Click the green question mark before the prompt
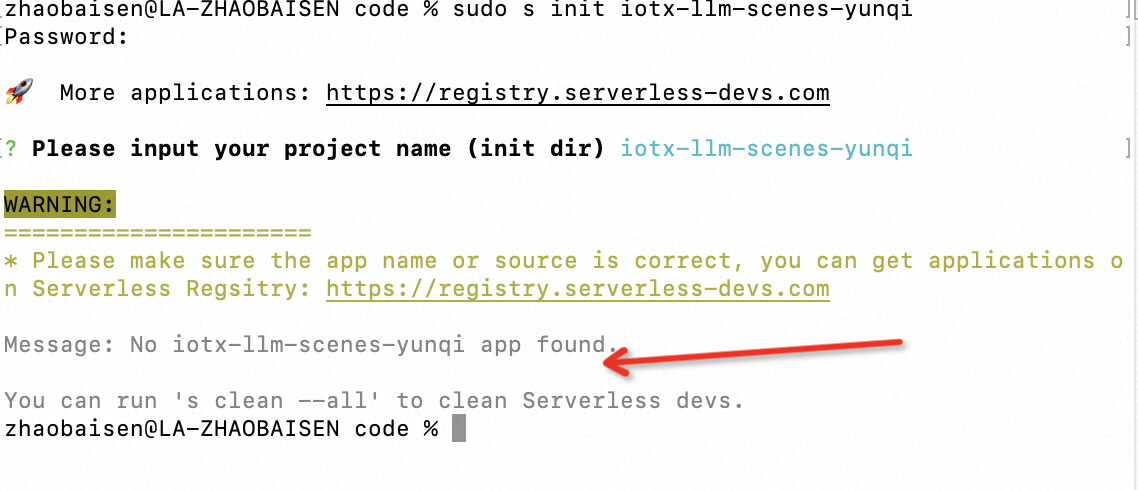The image size is (1138, 490). (11, 149)
